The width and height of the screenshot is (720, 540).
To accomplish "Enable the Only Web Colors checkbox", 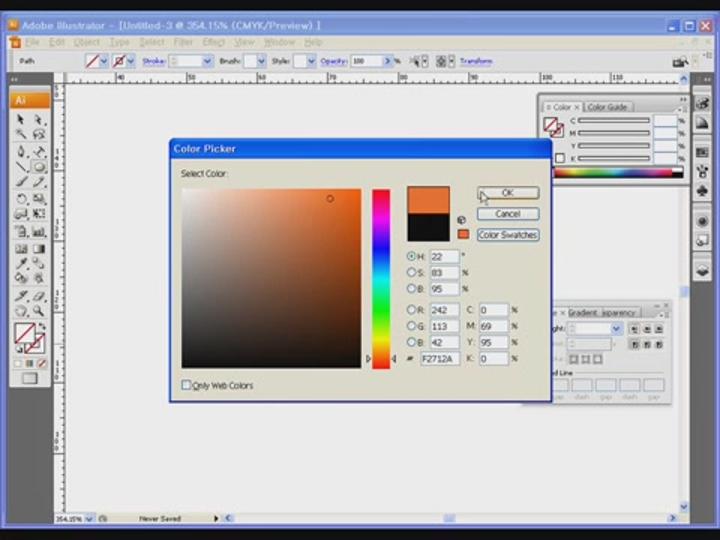I will (x=186, y=385).
